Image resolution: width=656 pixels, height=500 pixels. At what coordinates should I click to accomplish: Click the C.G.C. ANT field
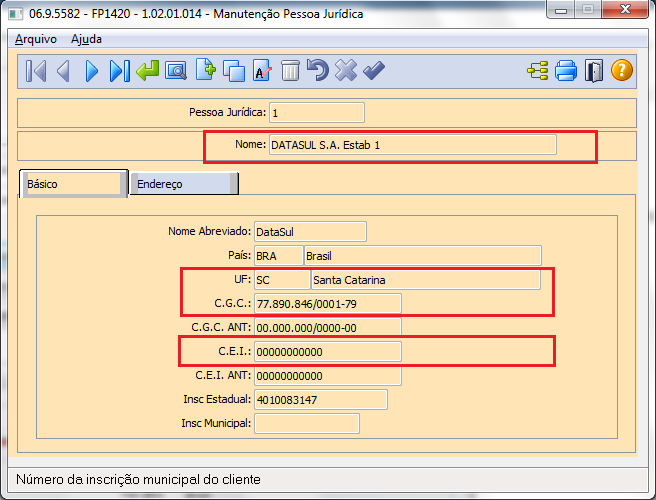(328, 328)
